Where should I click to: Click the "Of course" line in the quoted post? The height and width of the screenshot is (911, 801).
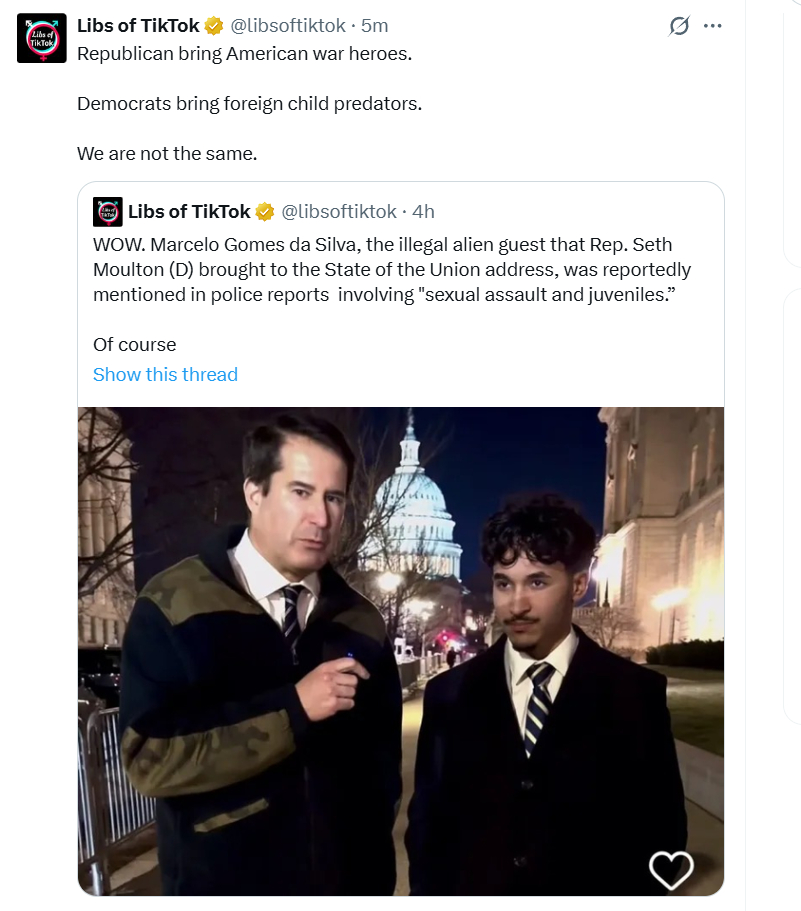[x=134, y=344]
